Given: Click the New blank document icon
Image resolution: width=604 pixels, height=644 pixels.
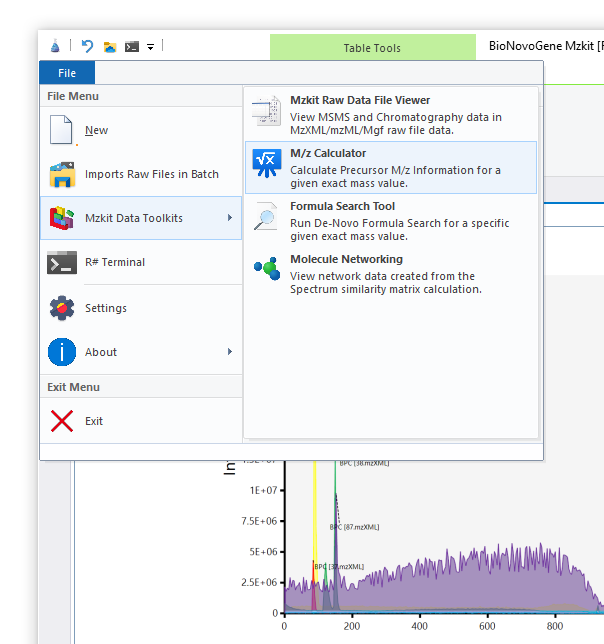Looking at the screenshot, I should point(61,130).
